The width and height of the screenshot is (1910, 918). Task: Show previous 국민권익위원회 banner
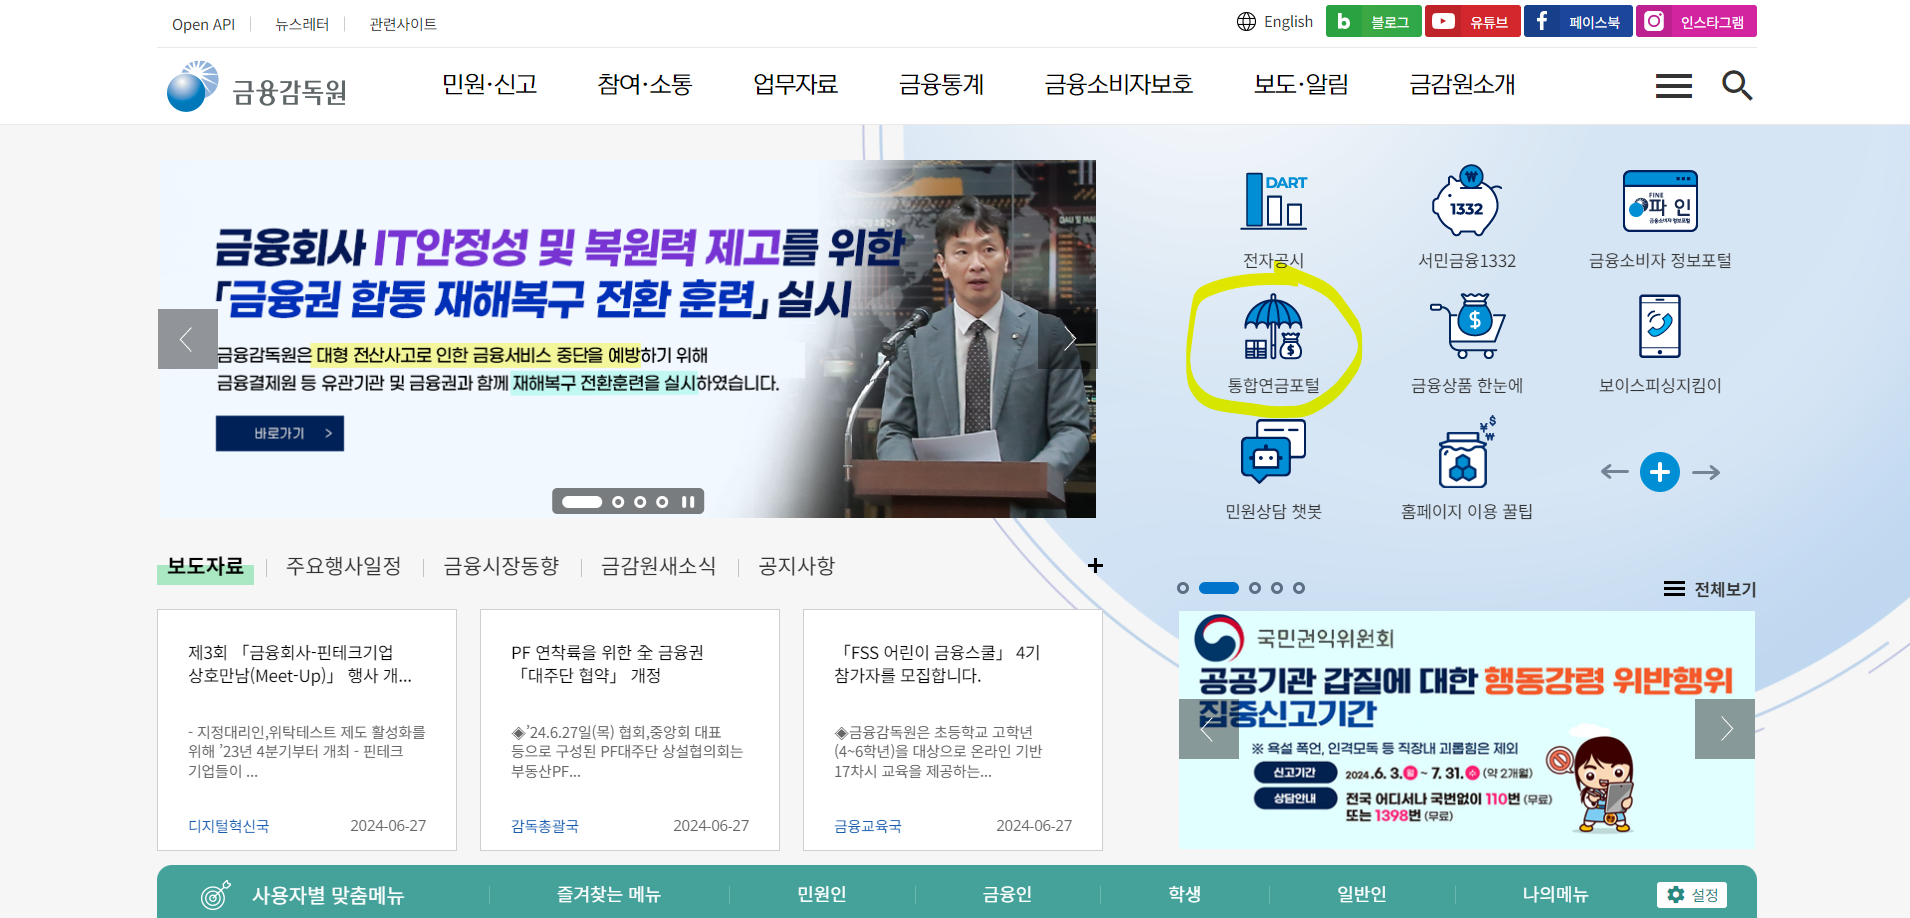point(1209,729)
